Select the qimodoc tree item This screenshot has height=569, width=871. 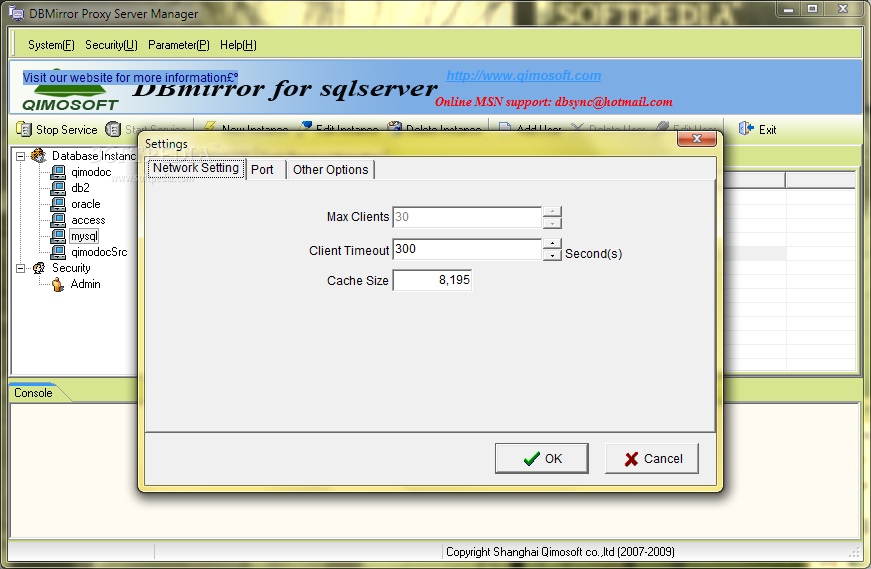coord(91,172)
